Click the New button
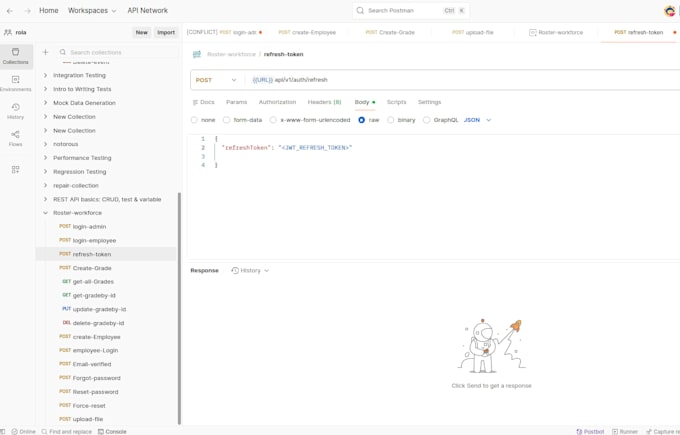Viewport: 680px width, 435px height. click(141, 32)
